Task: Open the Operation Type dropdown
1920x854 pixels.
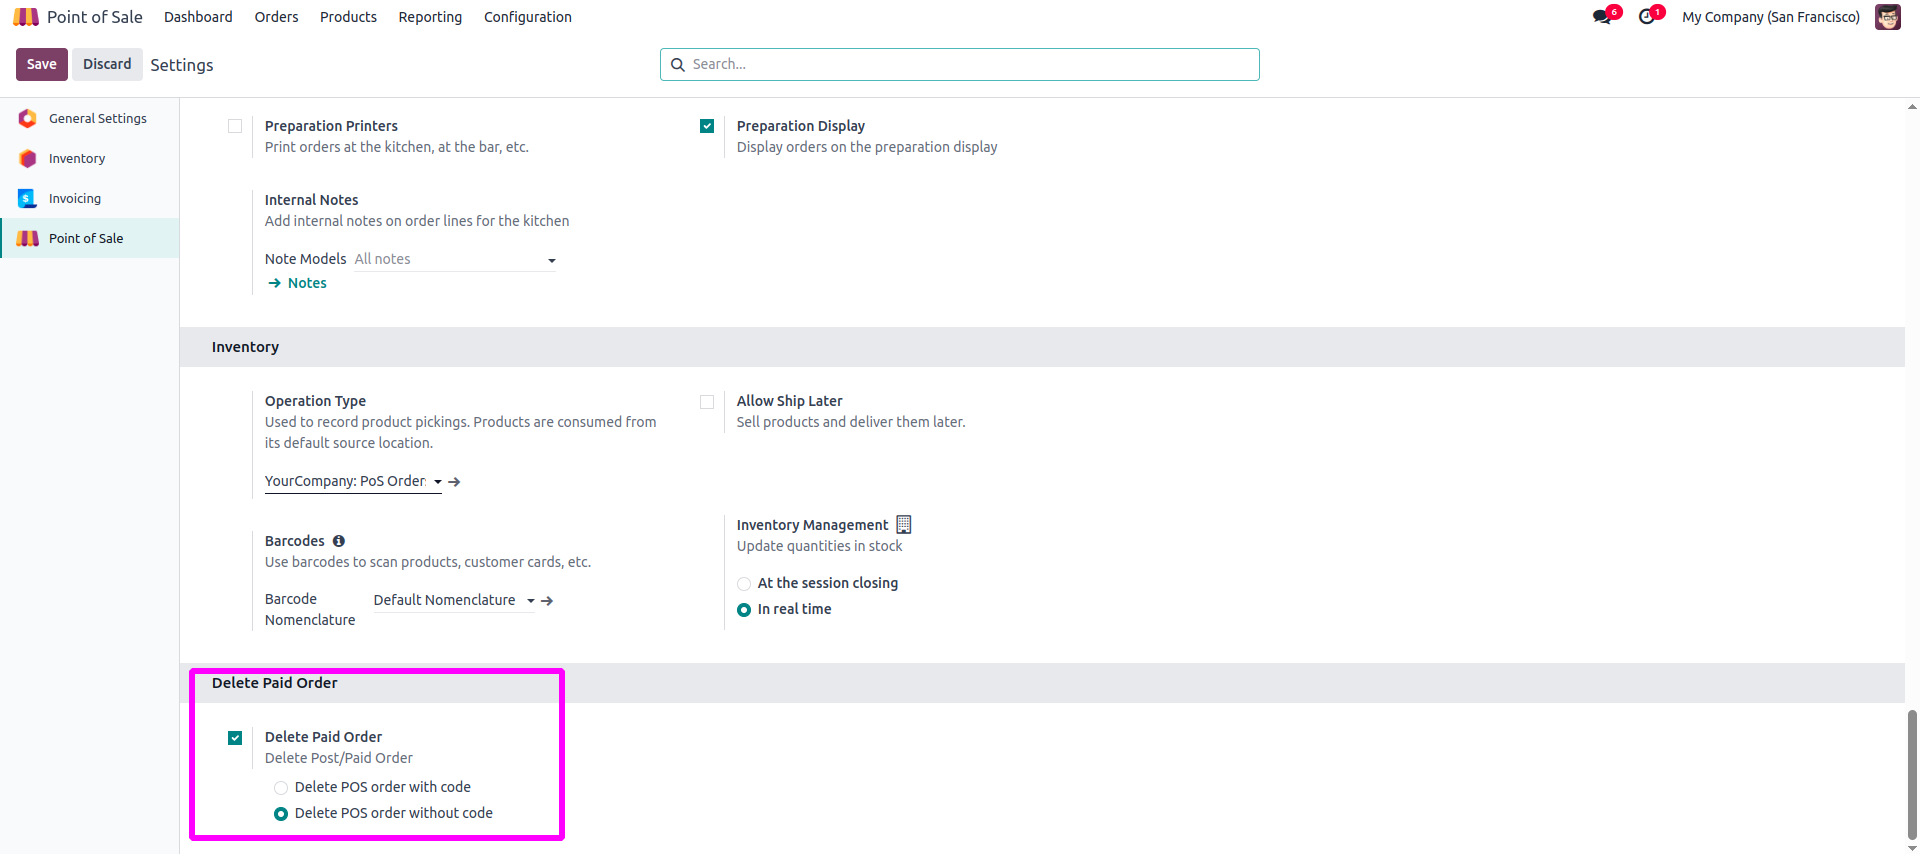Action: pyautogui.click(x=352, y=482)
